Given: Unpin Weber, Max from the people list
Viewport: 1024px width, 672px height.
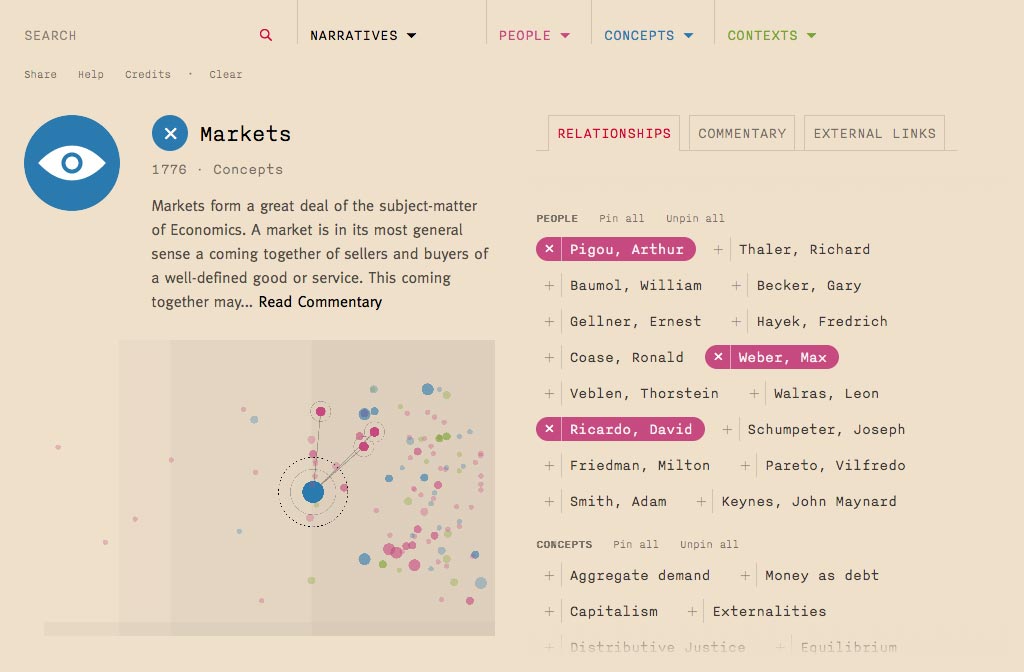Looking at the screenshot, I should coord(718,357).
